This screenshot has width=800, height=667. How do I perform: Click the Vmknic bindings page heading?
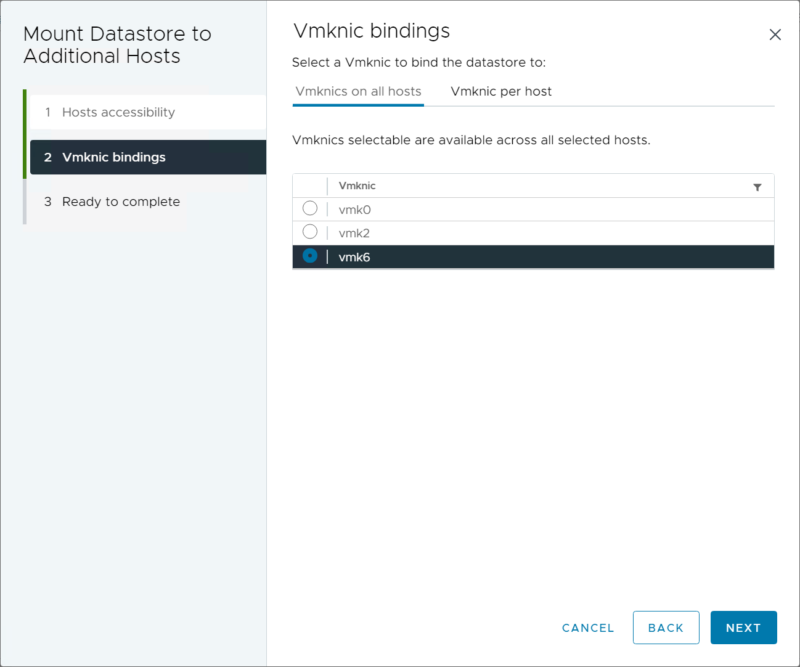[371, 31]
